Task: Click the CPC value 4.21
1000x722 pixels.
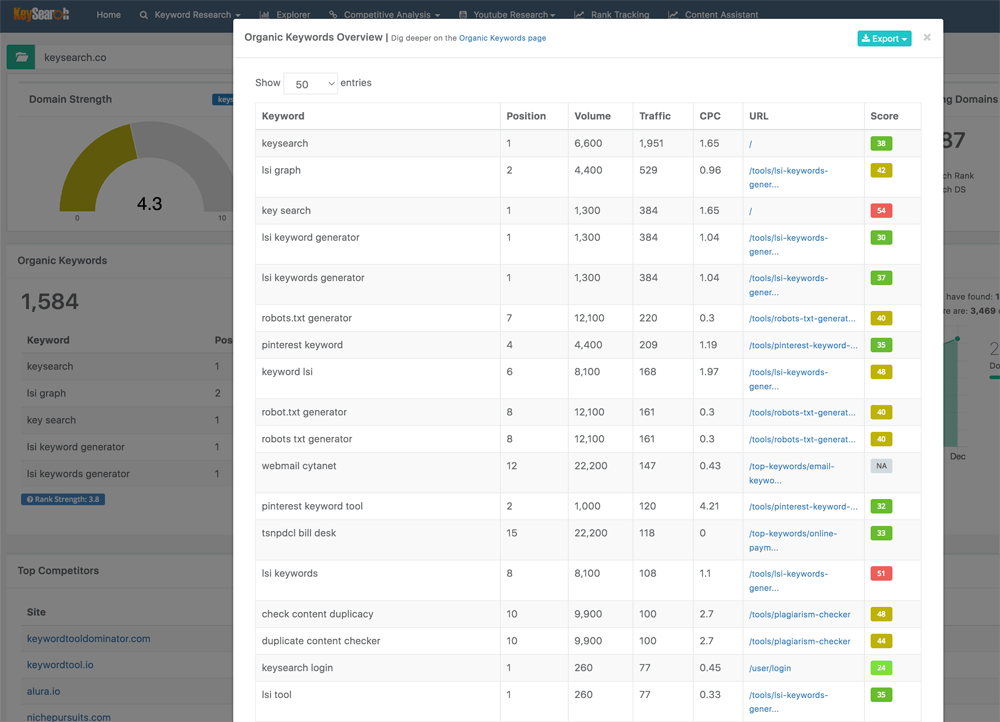Action: tap(709, 506)
